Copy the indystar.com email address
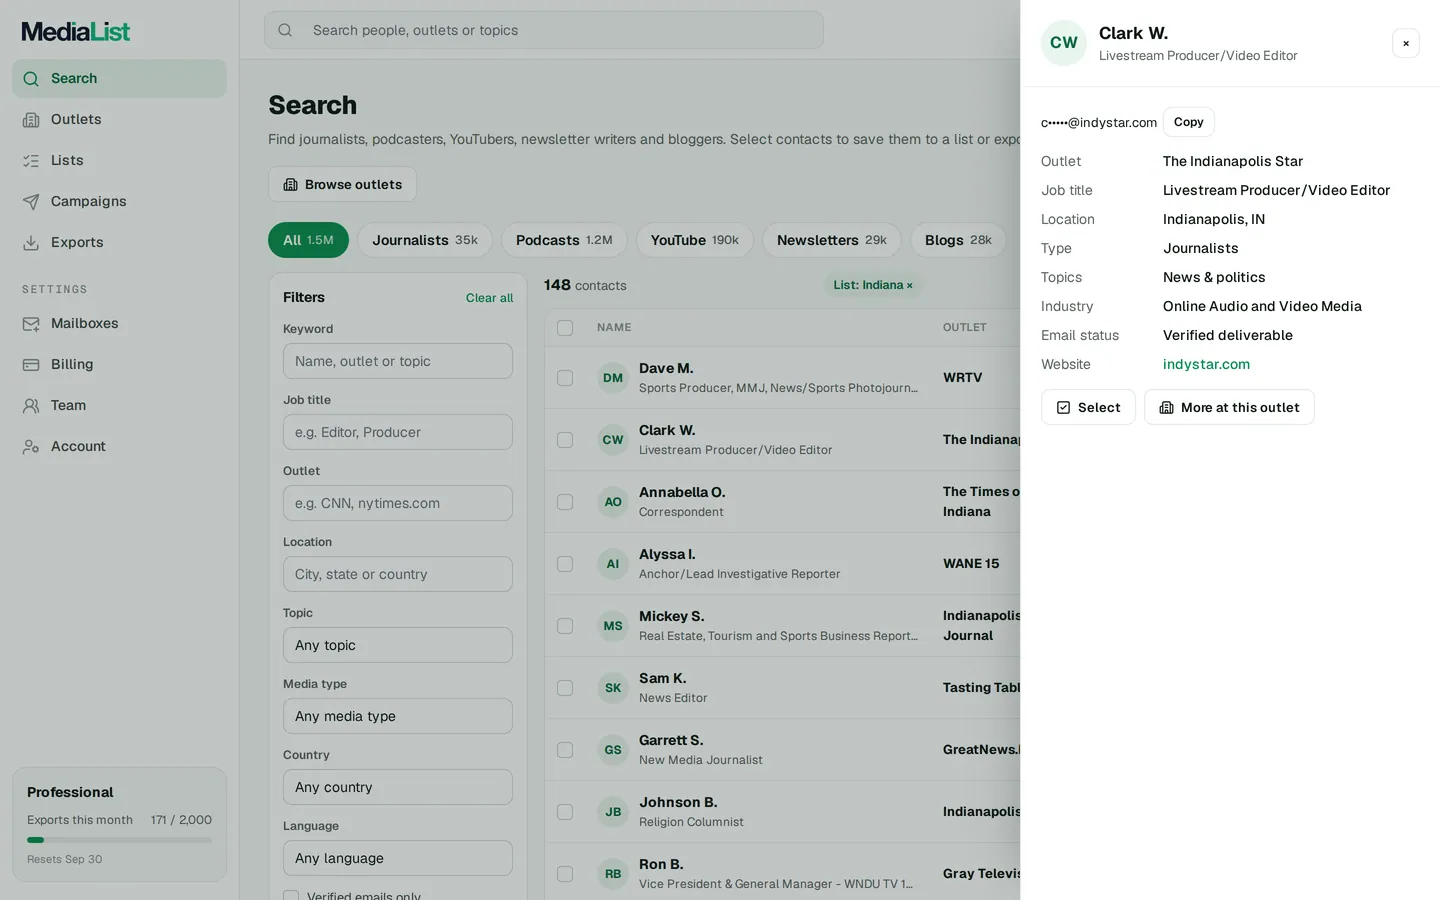The image size is (1440, 900). [x=1189, y=122]
